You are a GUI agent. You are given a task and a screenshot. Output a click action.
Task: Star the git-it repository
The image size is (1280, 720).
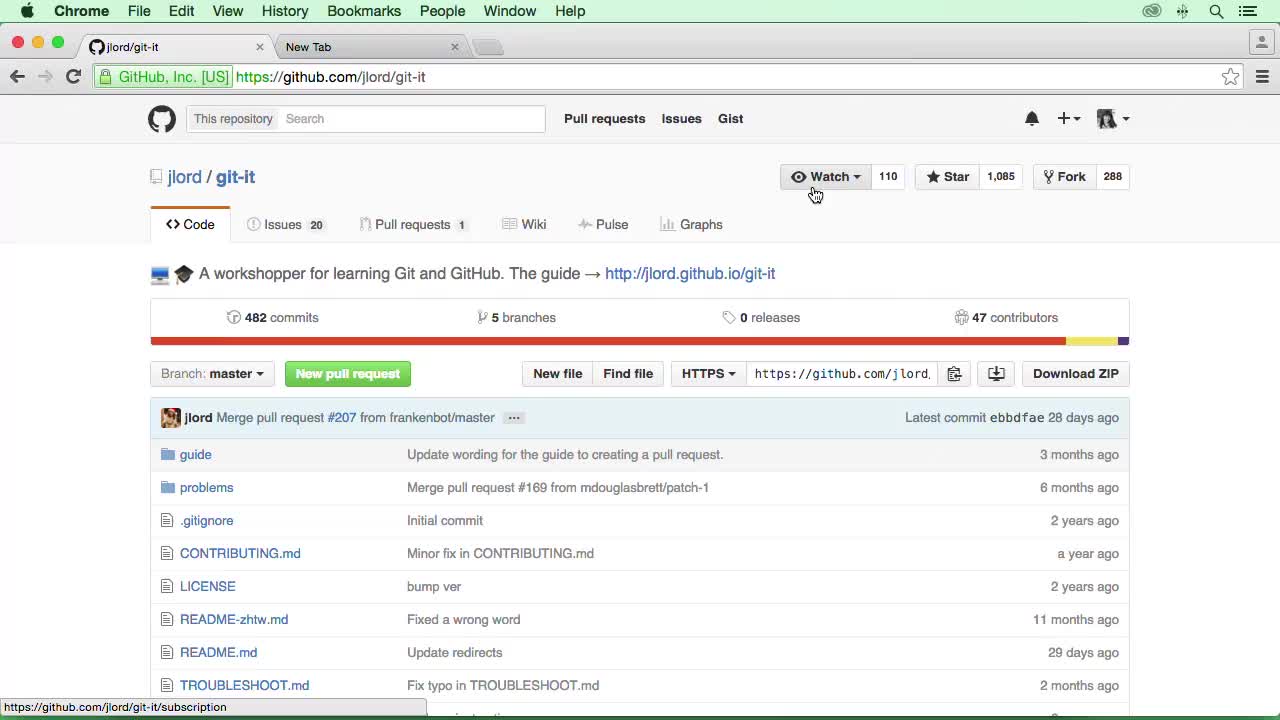pos(947,177)
